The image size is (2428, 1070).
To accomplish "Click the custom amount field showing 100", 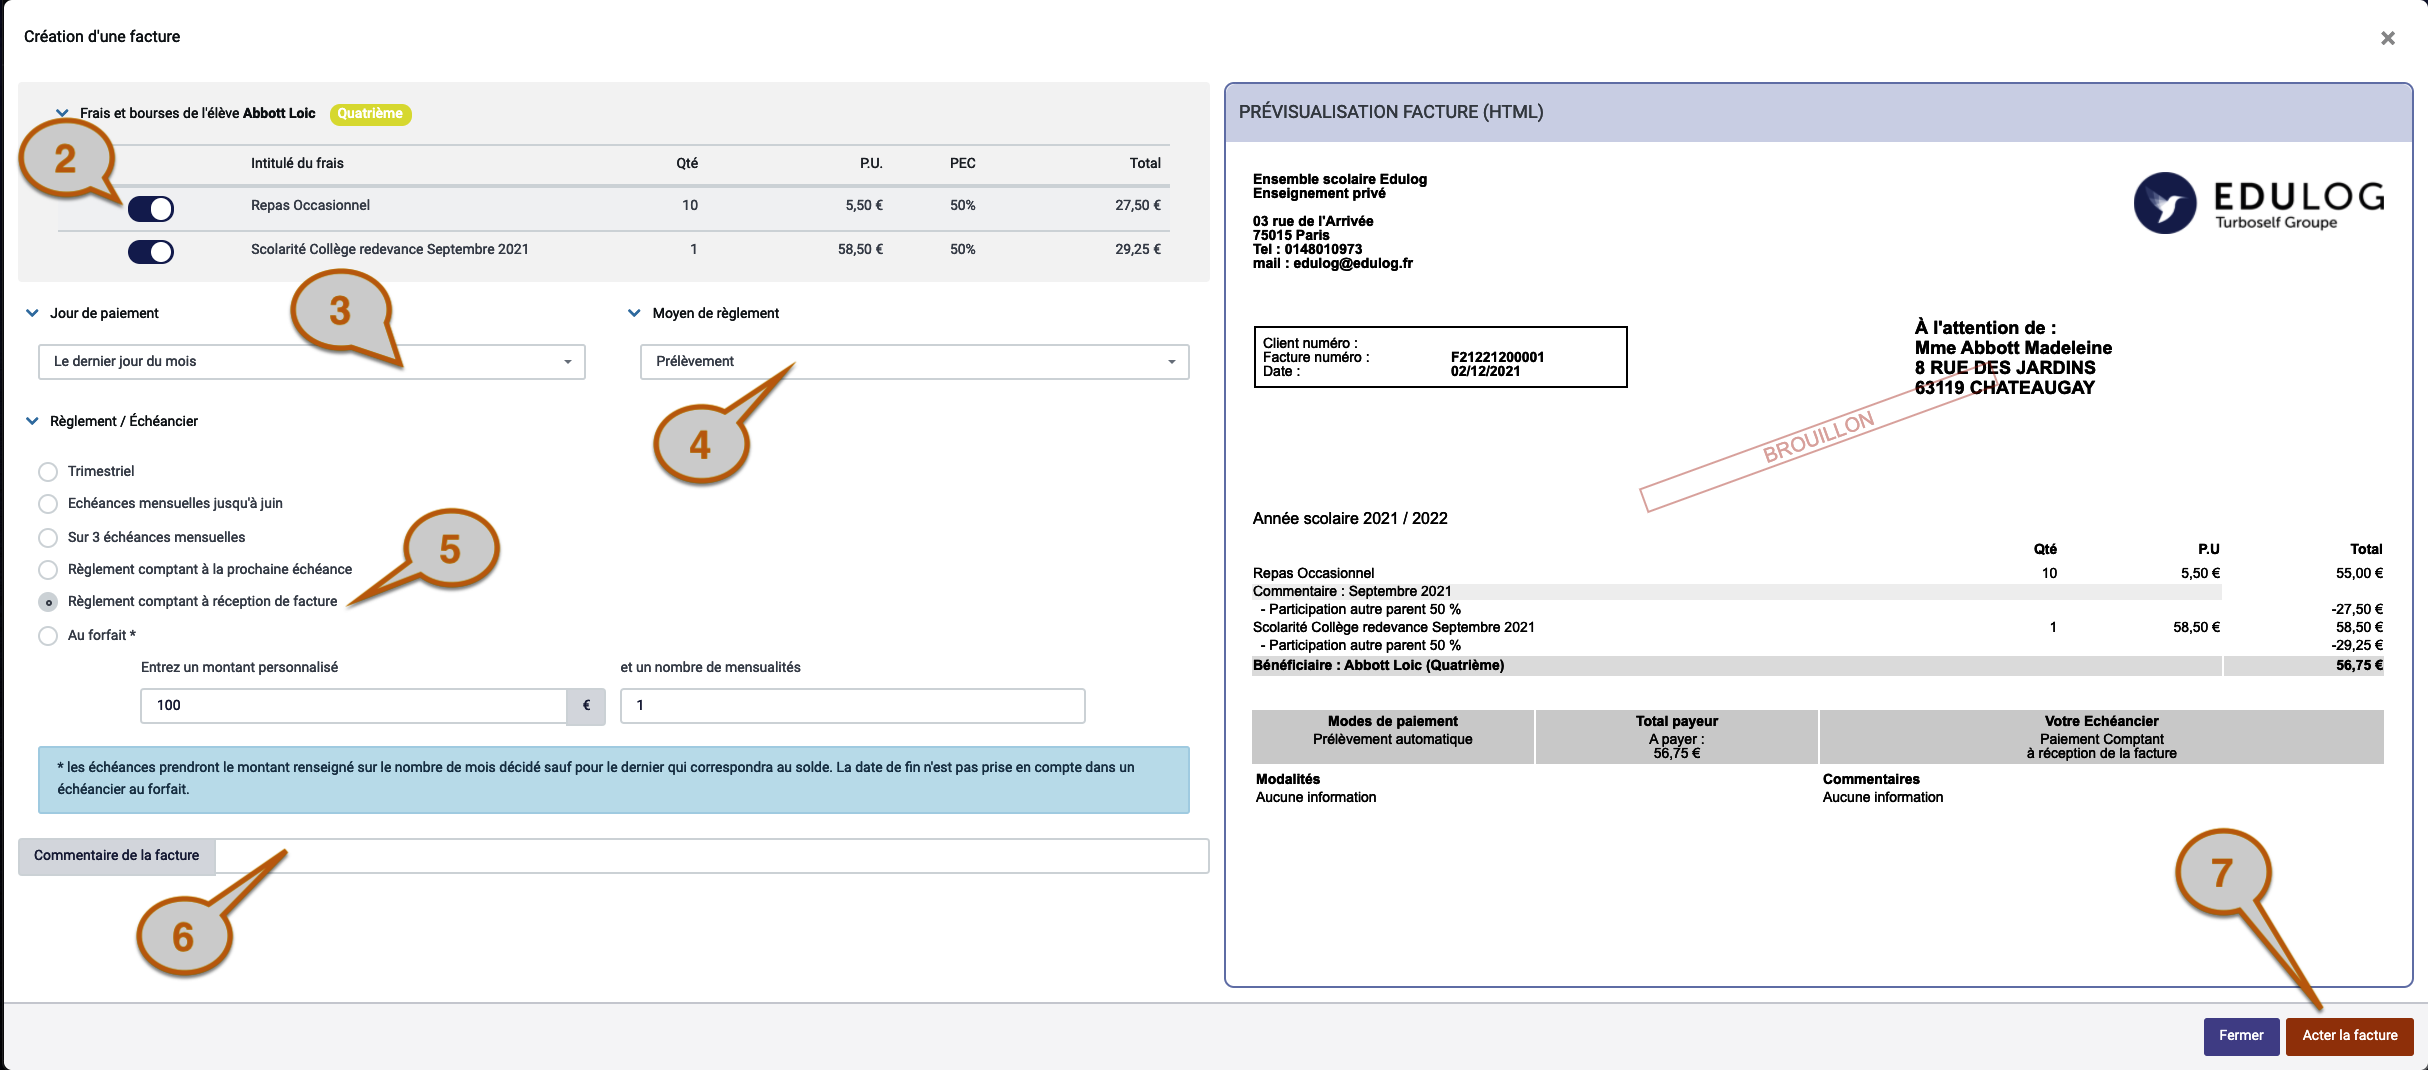I will point(354,705).
